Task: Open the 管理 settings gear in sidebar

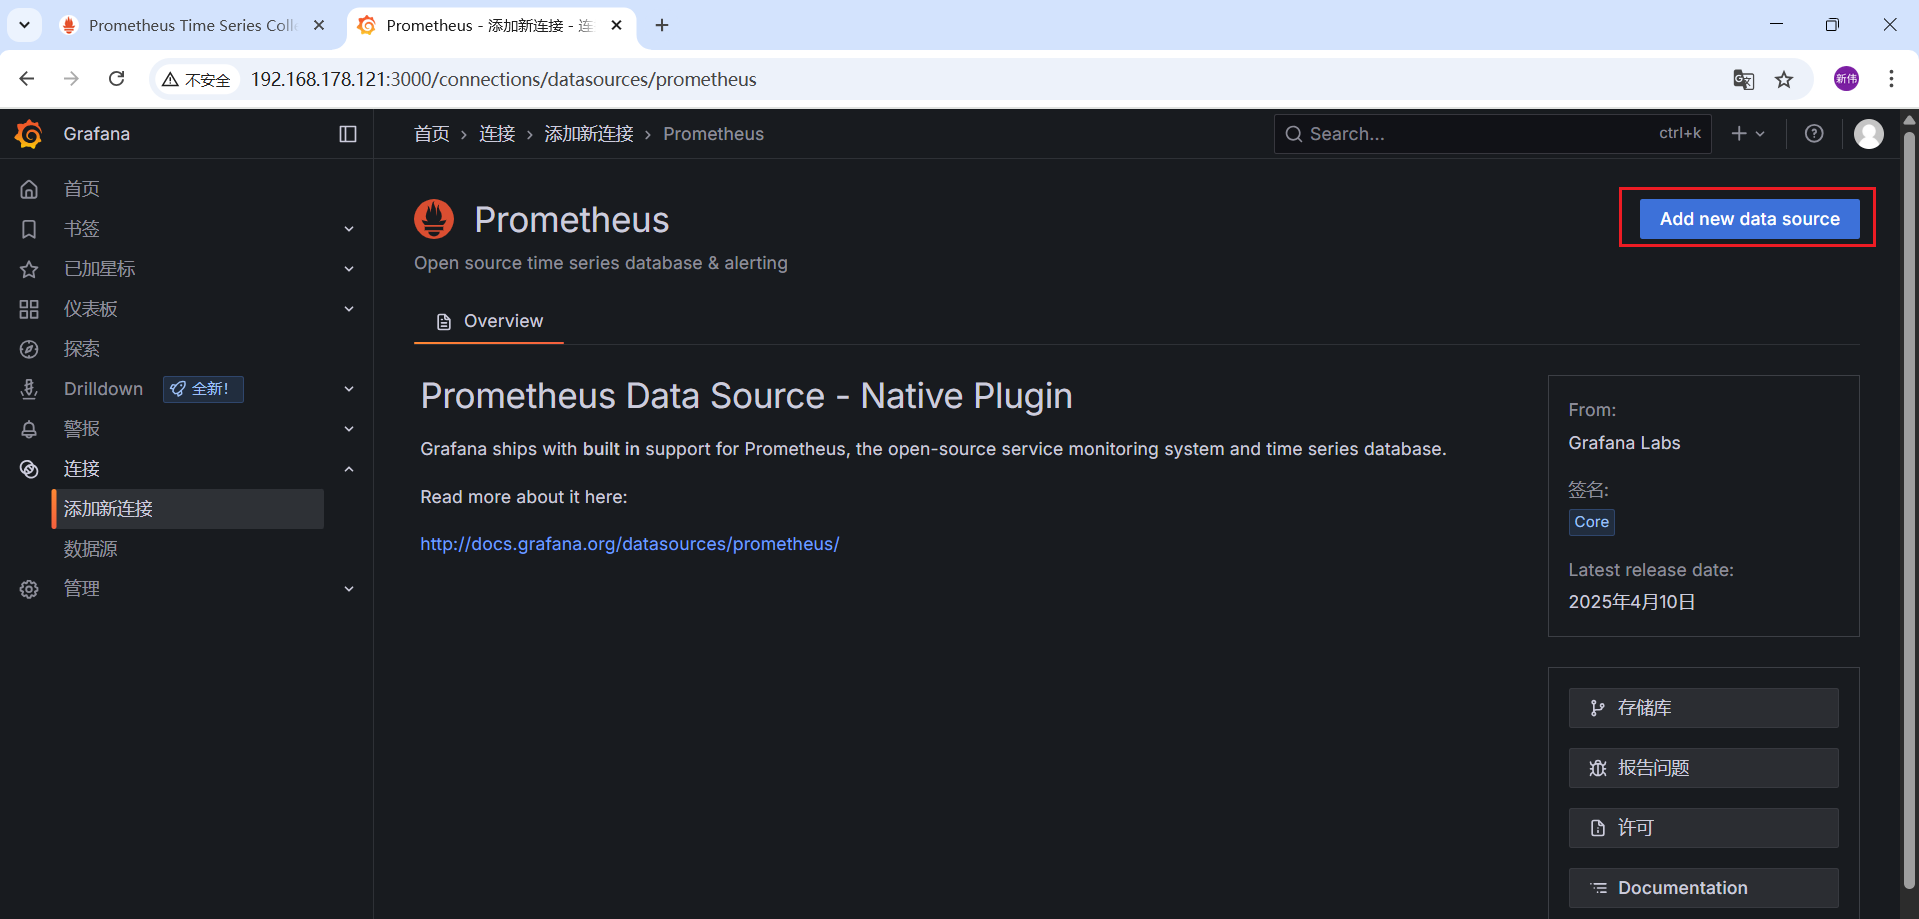Action: pyautogui.click(x=29, y=588)
